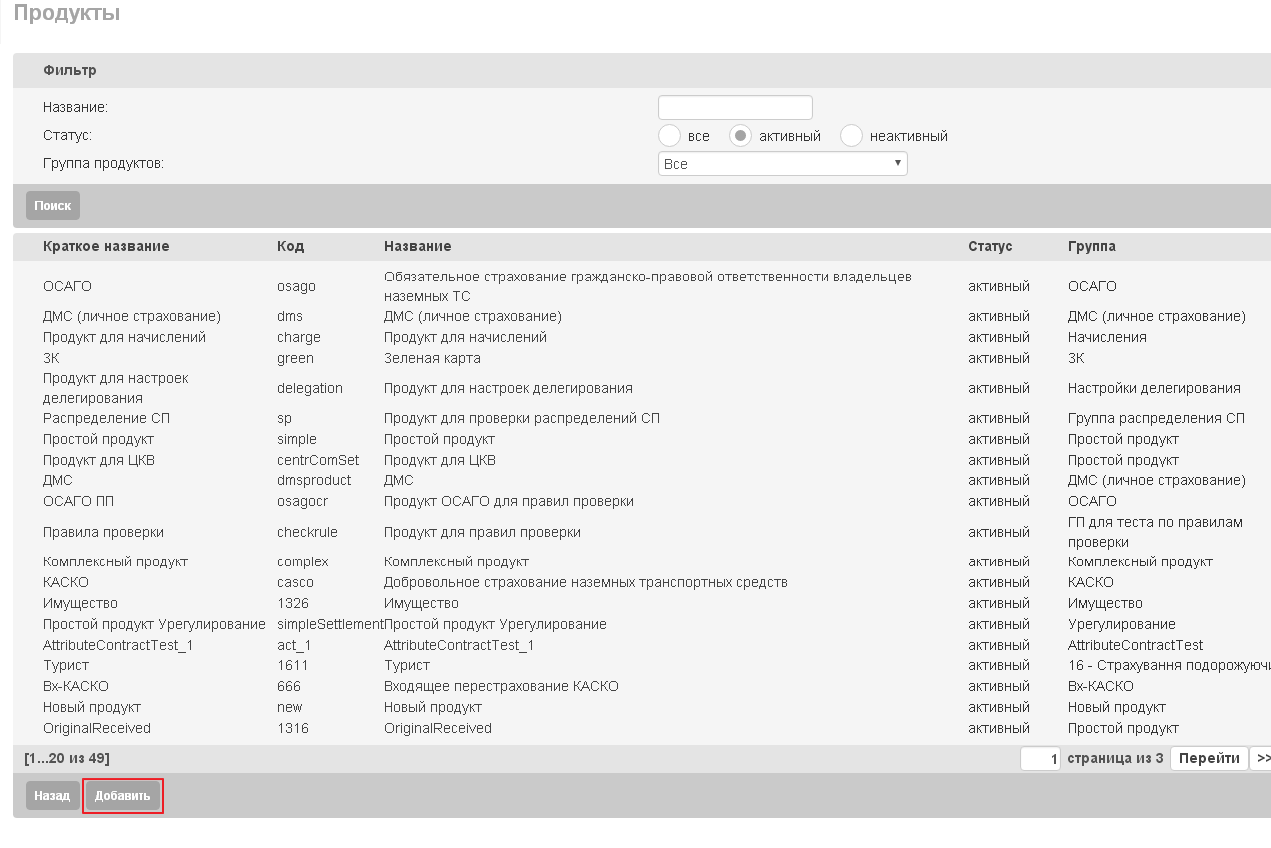Sort by 'Краткое название' column header
The height and width of the screenshot is (848, 1271).
106,246
